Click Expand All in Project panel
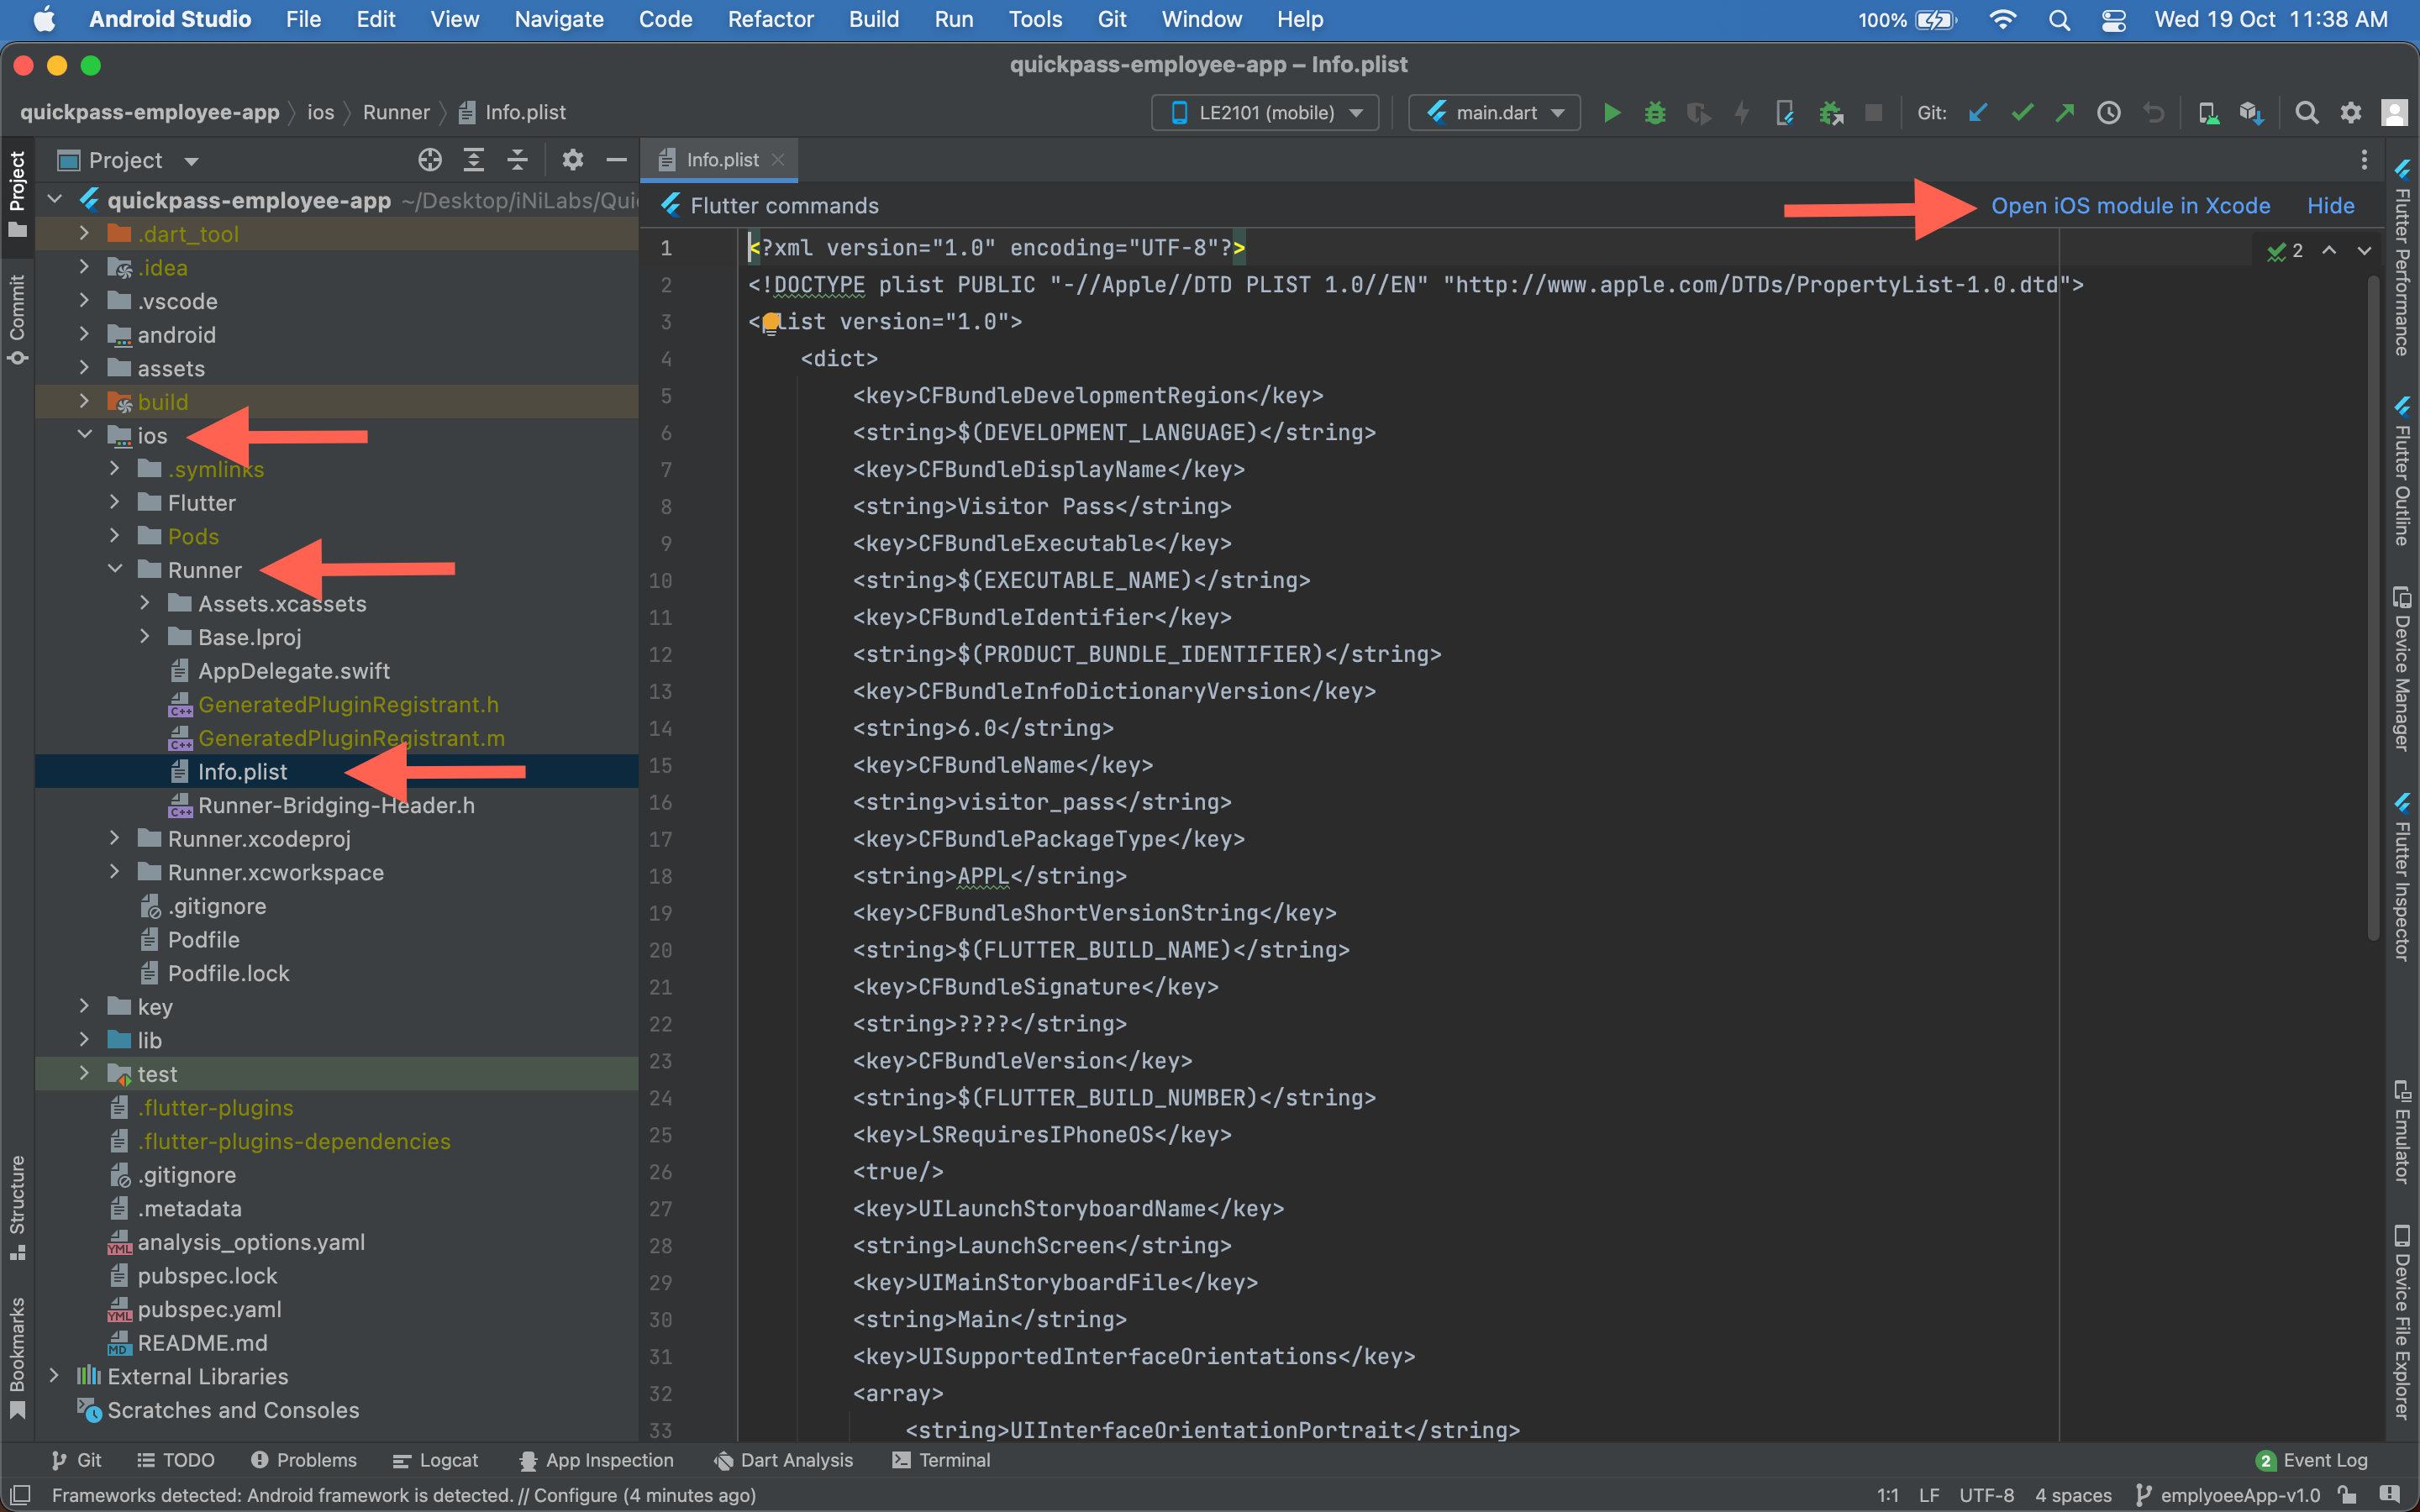This screenshot has width=2420, height=1512. click(474, 160)
